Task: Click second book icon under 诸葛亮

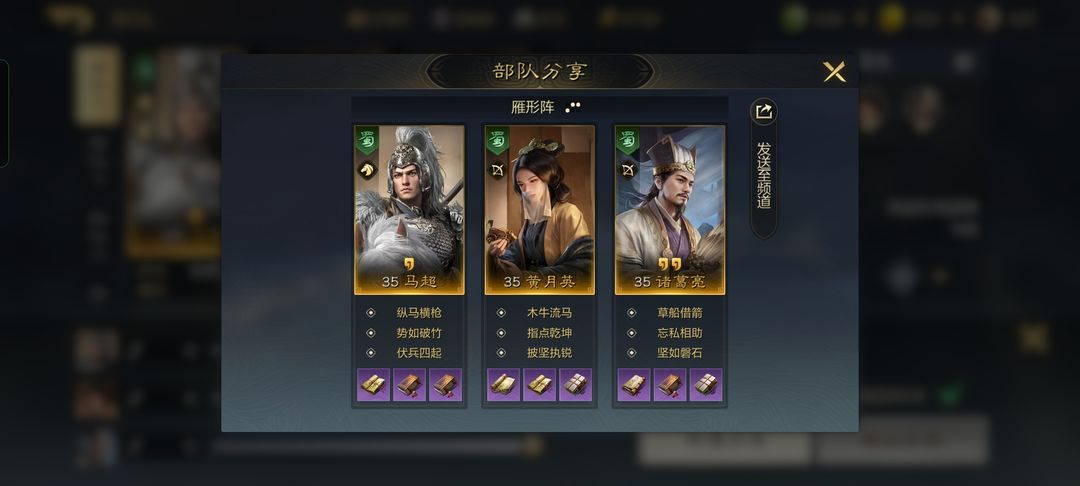Action: (x=669, y=385)
